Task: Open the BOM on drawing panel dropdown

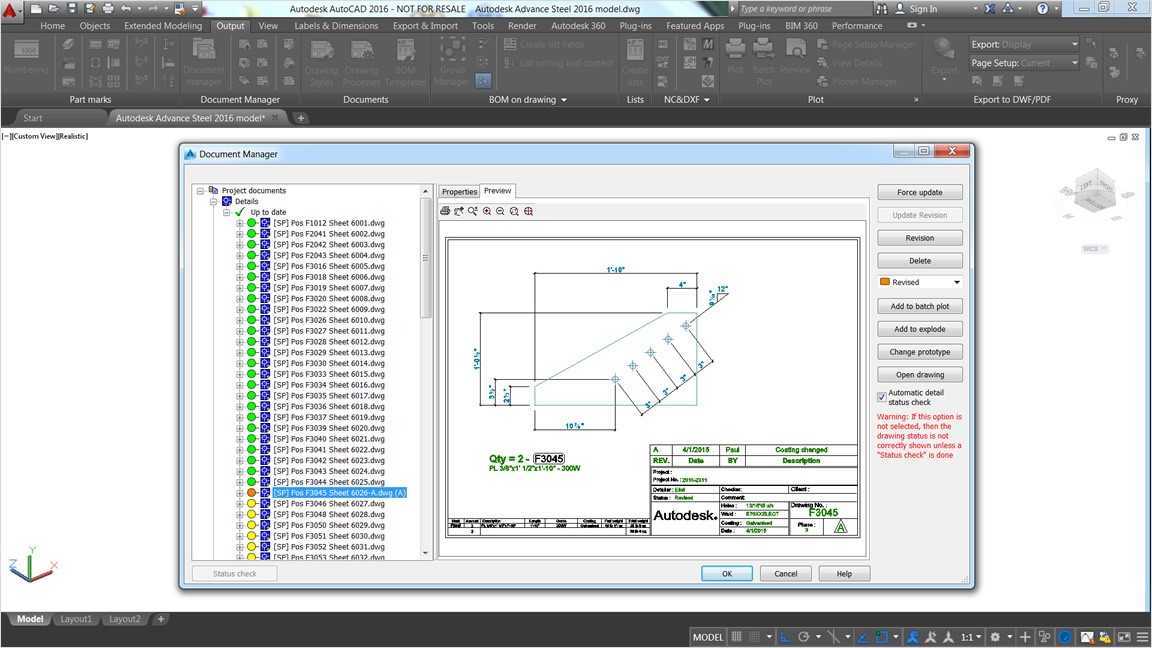Action: pyautogui.click(x=564, y=100)
